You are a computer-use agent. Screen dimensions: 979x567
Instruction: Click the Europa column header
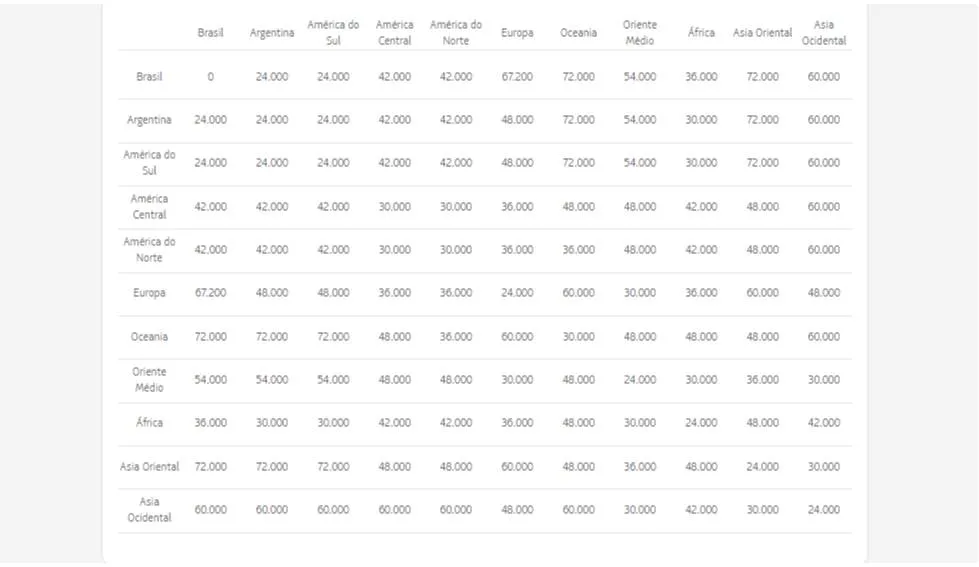(516, 33)
